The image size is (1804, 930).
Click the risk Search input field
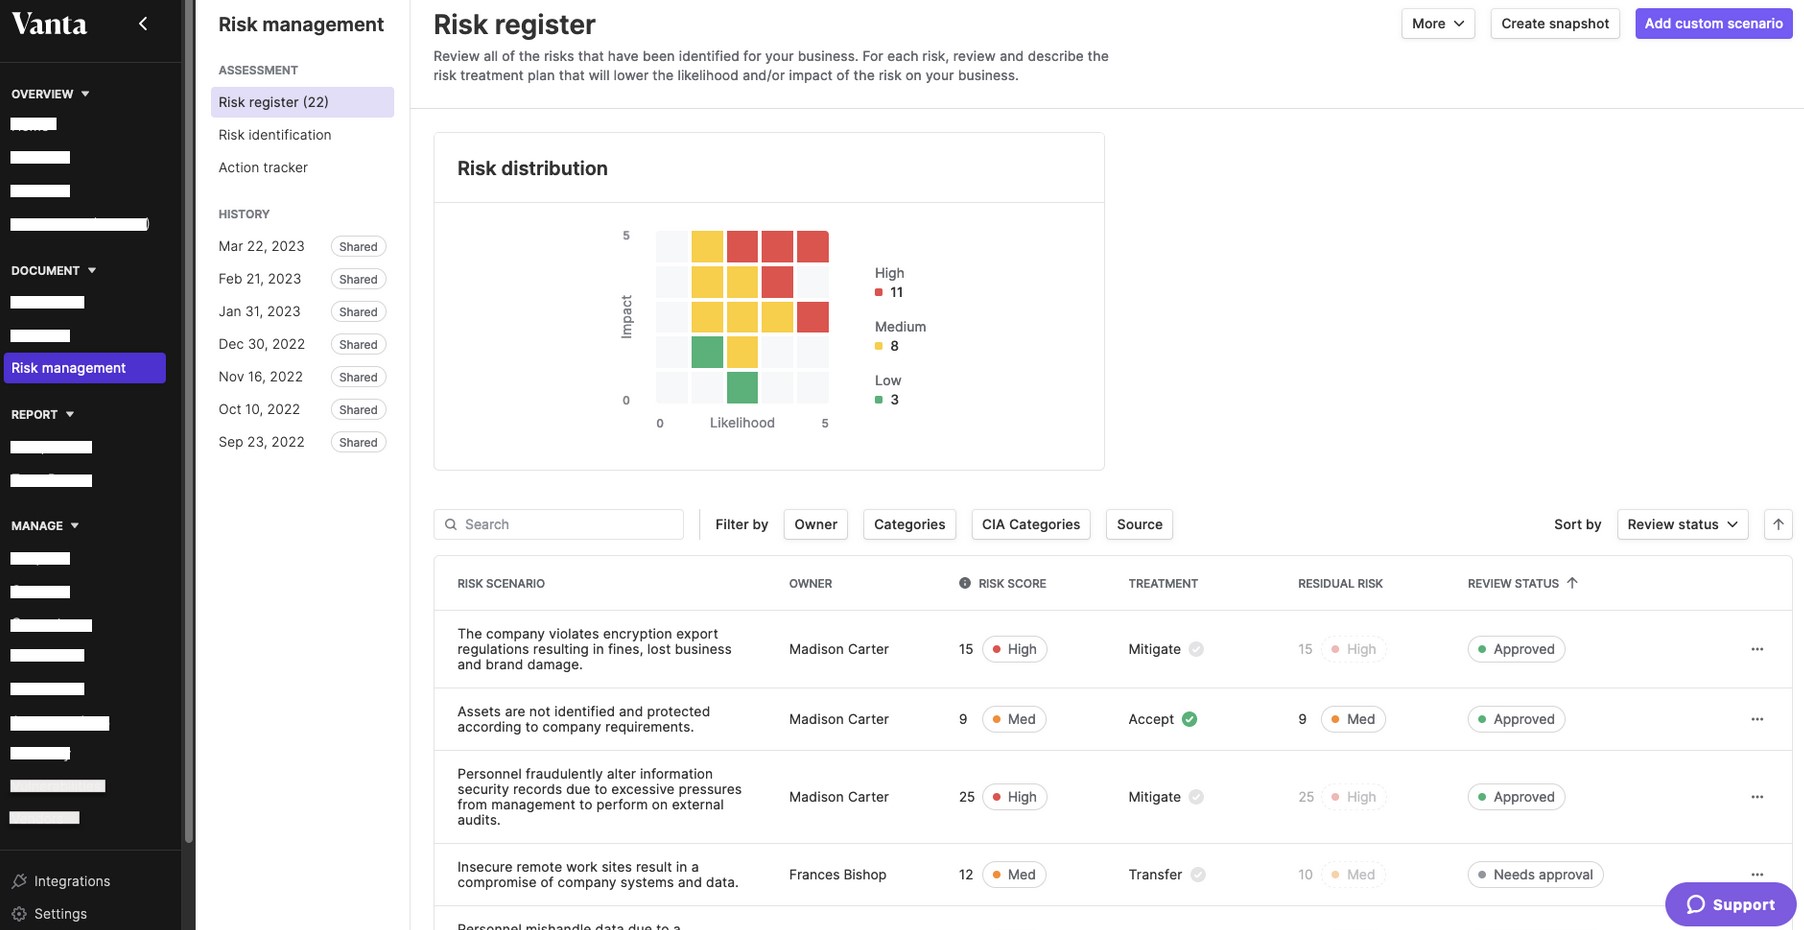pos(560,524)
